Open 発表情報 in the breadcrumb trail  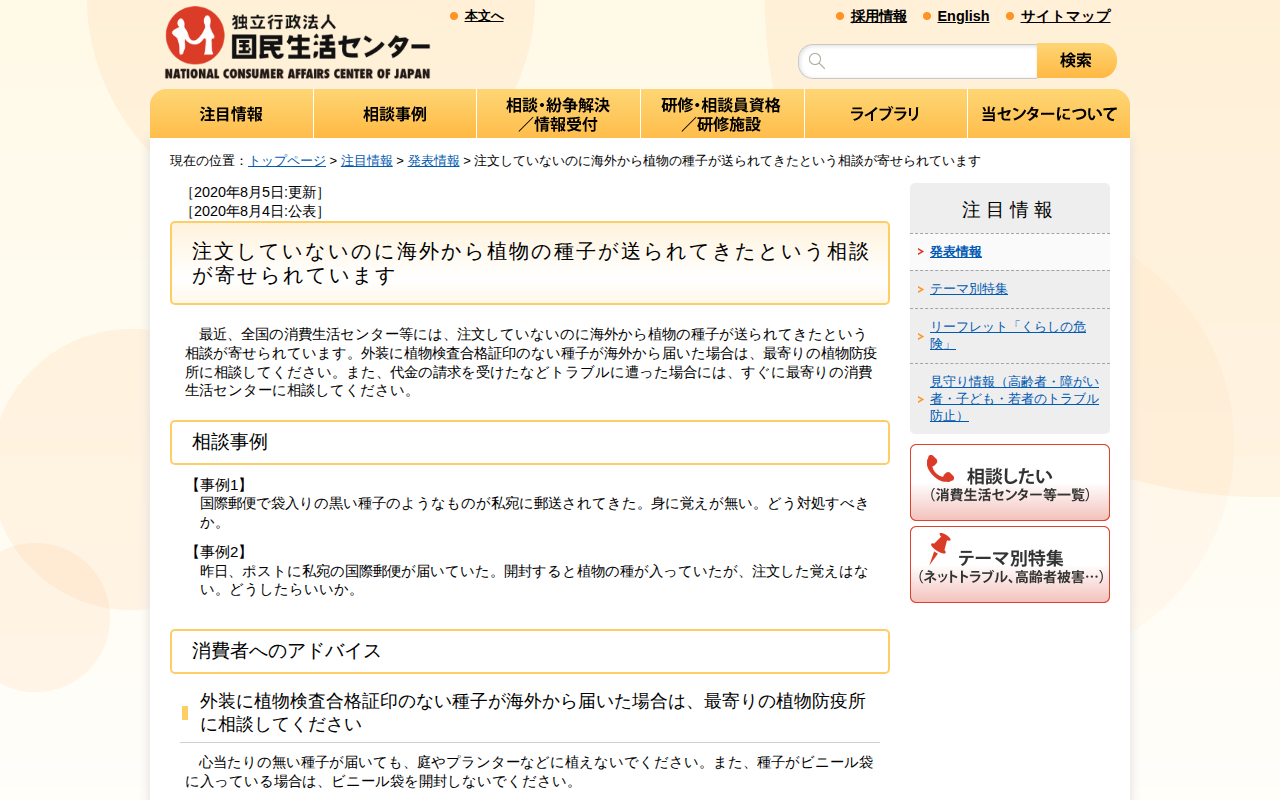pyautogui.click(x=433, y=159)
